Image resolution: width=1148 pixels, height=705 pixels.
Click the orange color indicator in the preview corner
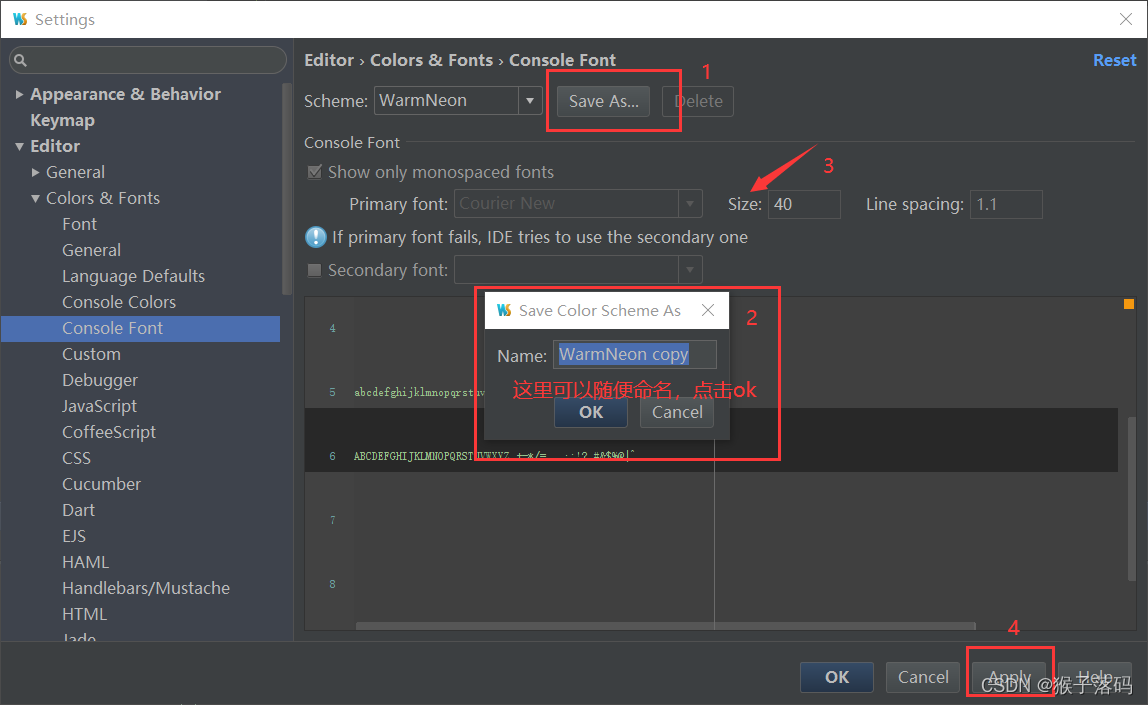[1128, 302]
